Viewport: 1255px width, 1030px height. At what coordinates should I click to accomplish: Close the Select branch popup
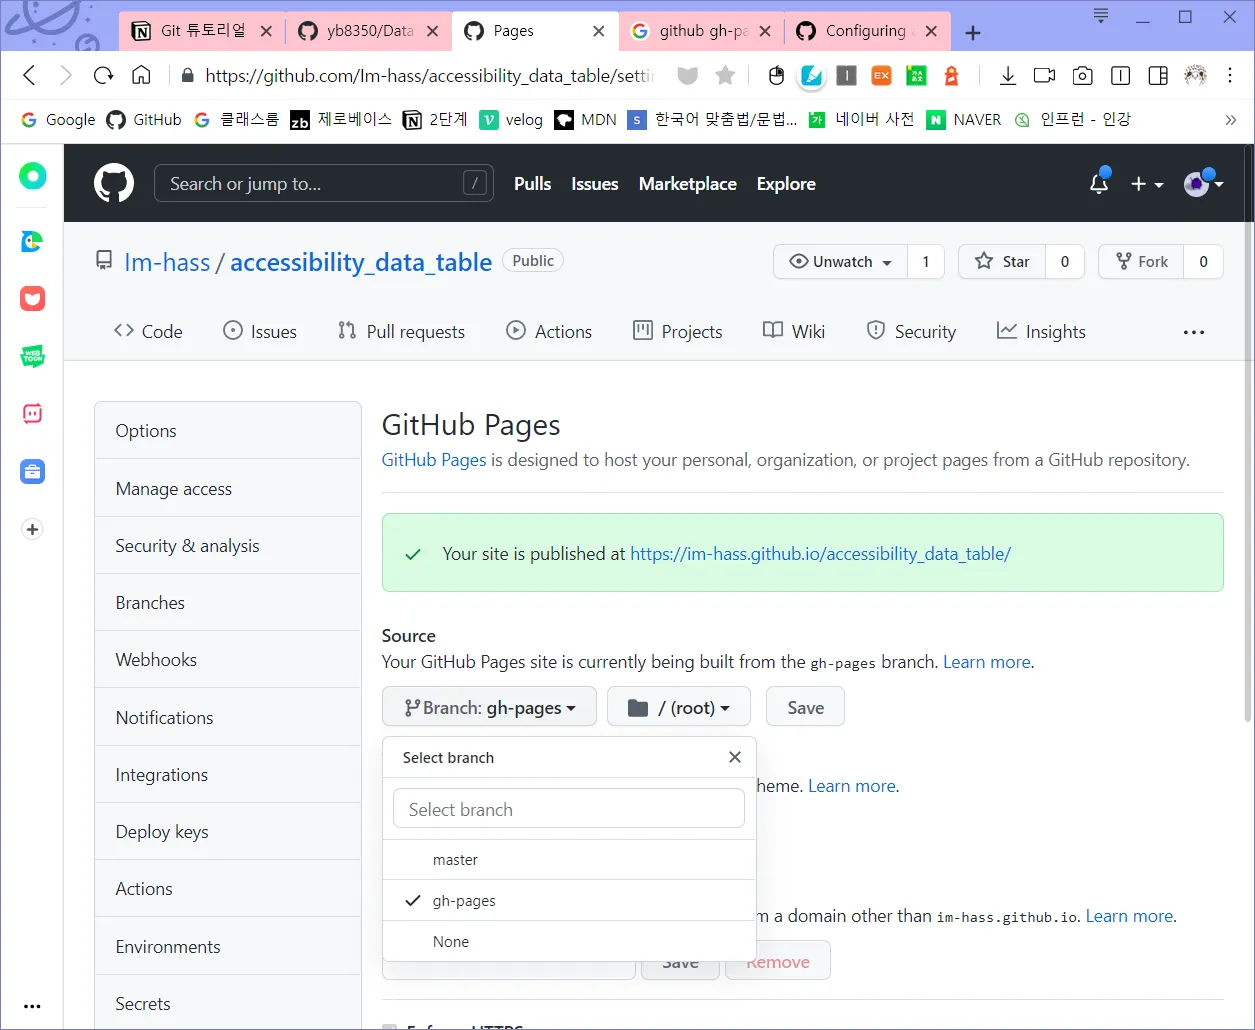(735, 757)
